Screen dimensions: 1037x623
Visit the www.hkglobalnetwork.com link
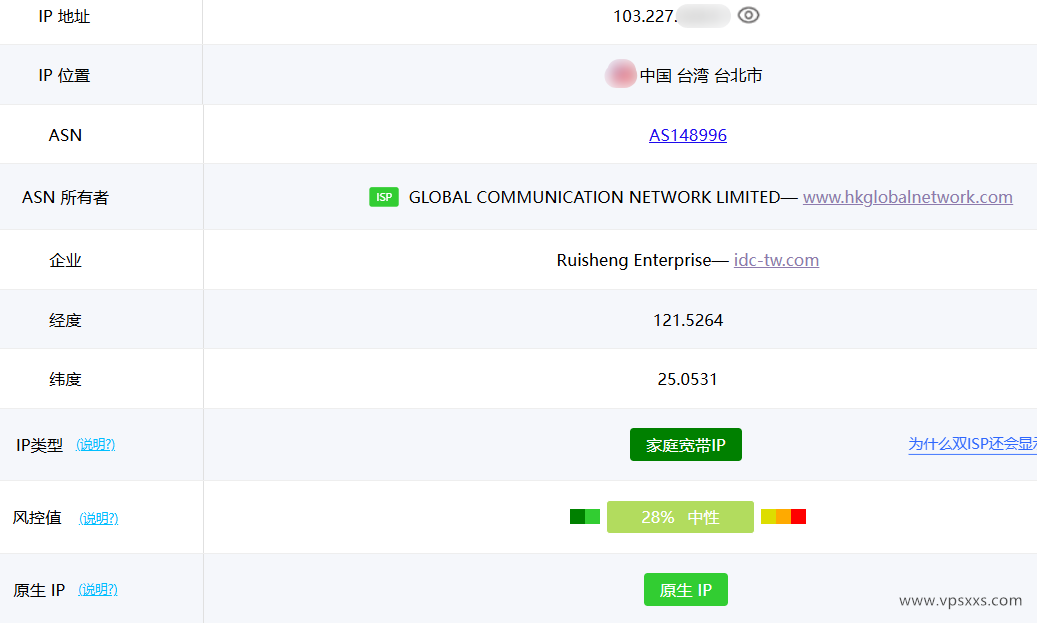pos(908,197)
